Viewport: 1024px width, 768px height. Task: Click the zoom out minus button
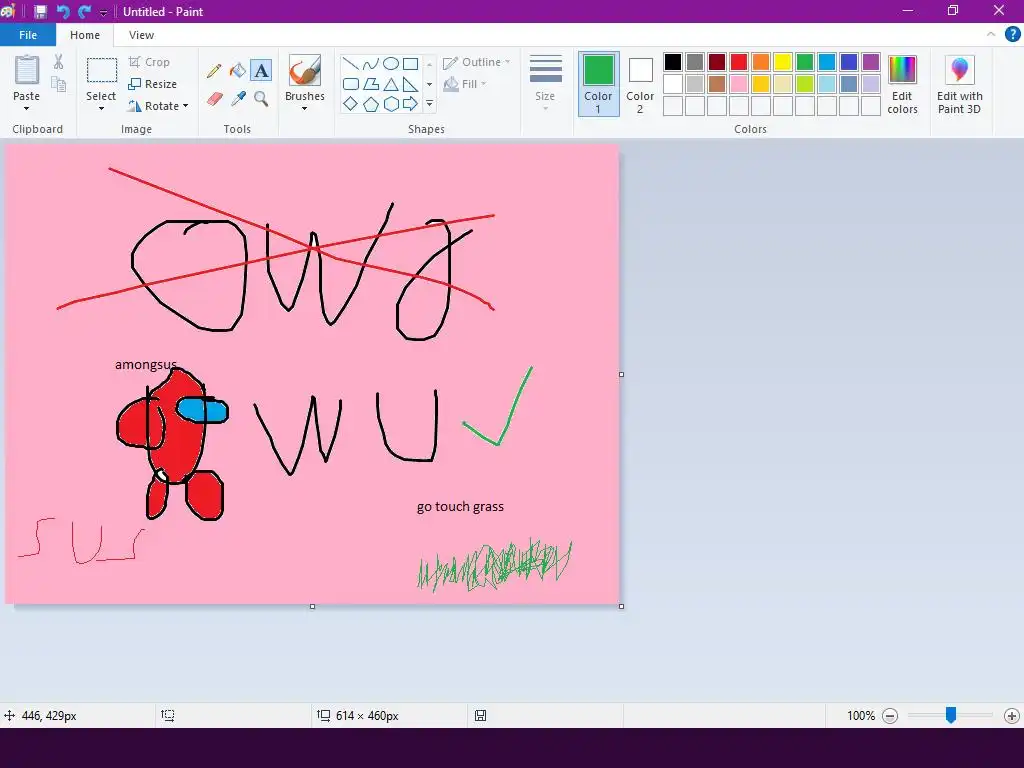point(889,716)
